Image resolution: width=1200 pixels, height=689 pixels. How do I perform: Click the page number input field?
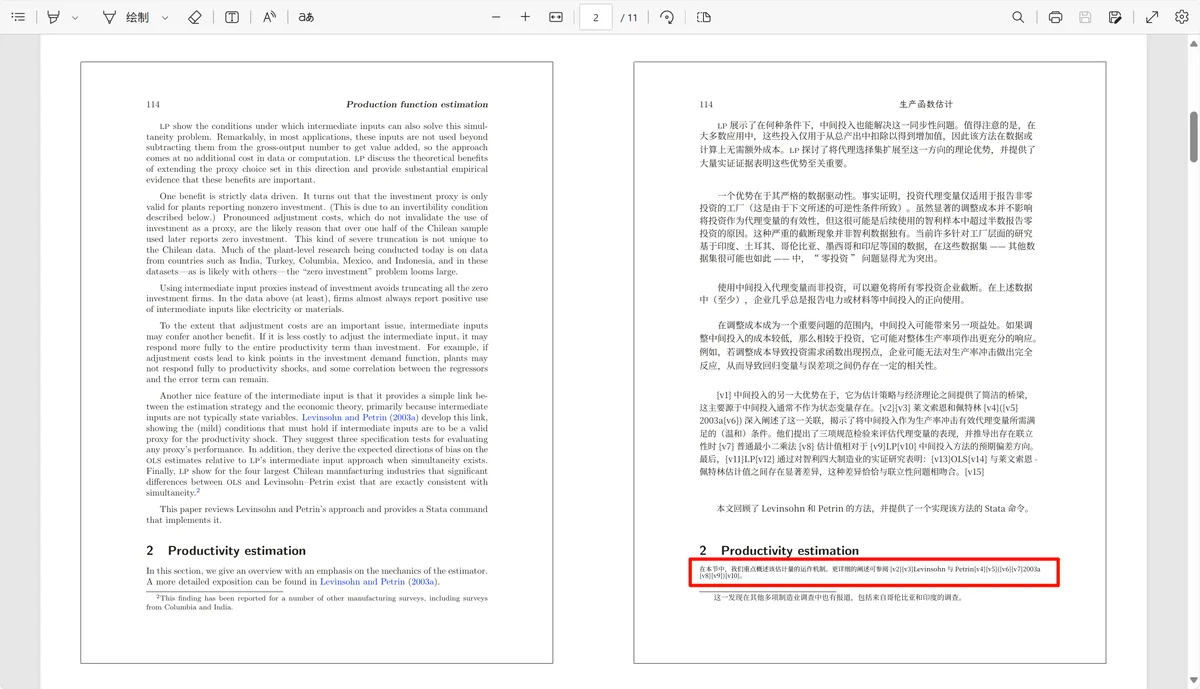[596, 17]
